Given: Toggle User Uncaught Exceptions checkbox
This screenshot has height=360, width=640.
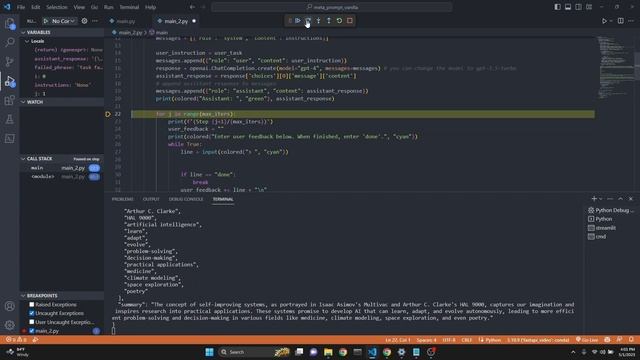Looking at the screenshot, I should (x=31, y=322).
